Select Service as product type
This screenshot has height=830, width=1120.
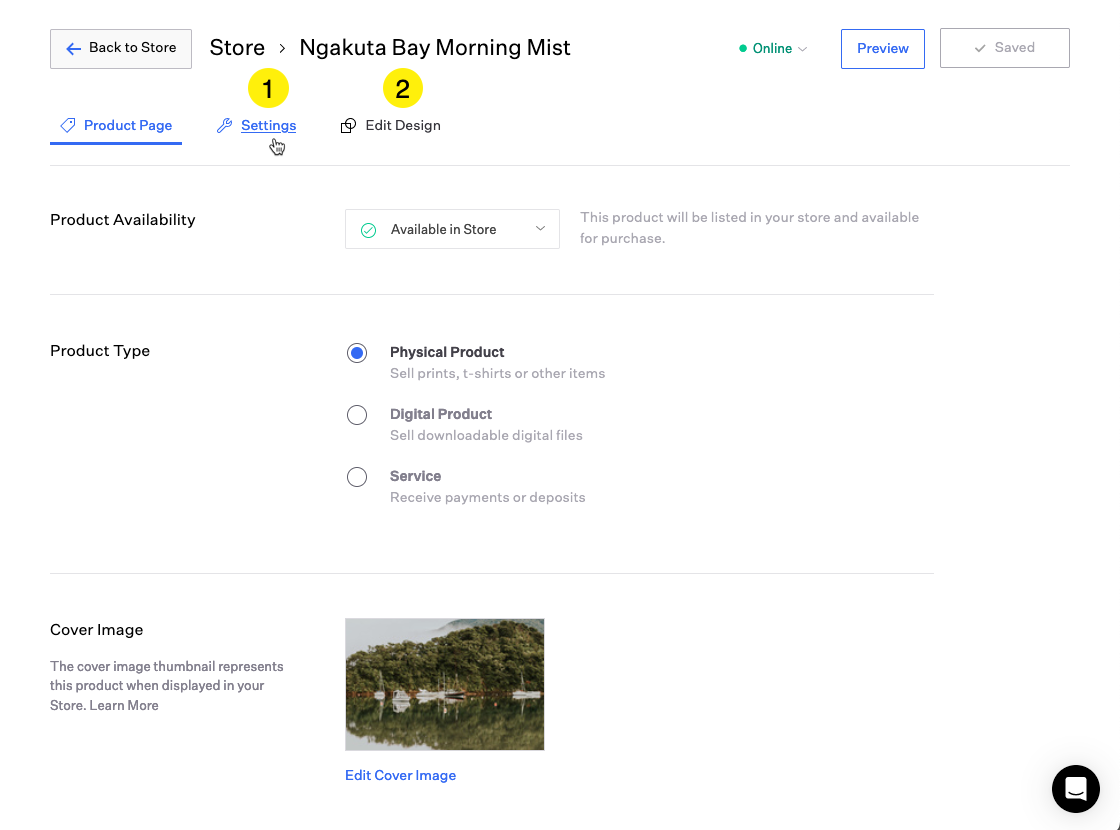357,477
